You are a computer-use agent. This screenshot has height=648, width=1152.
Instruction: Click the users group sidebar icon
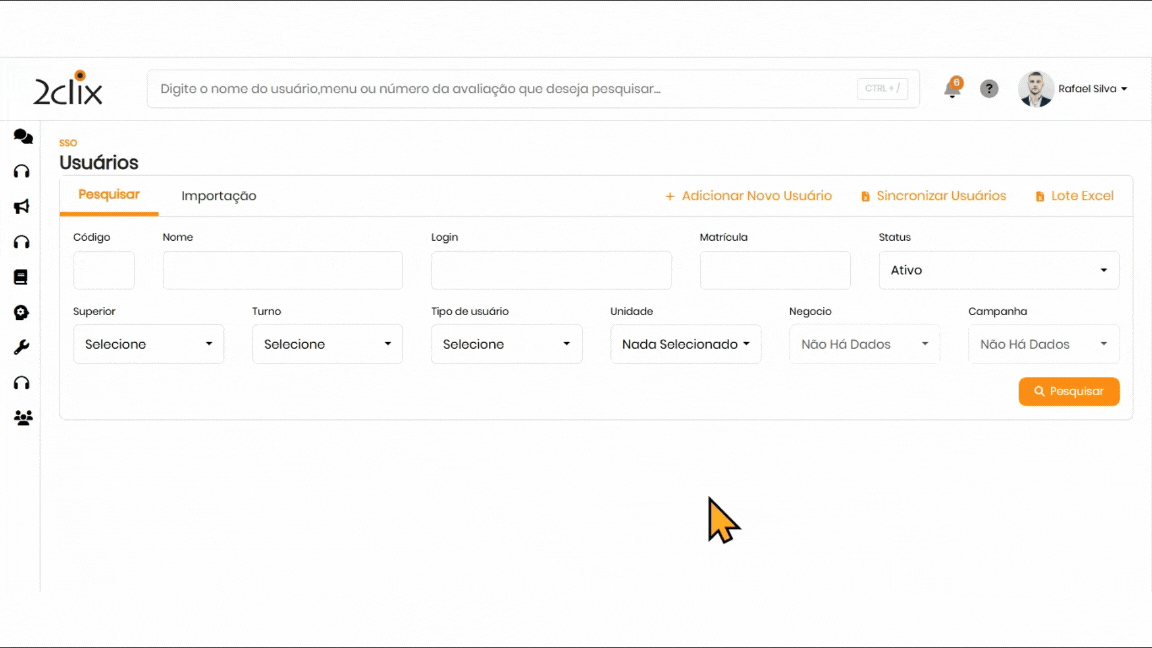(22, 418)
